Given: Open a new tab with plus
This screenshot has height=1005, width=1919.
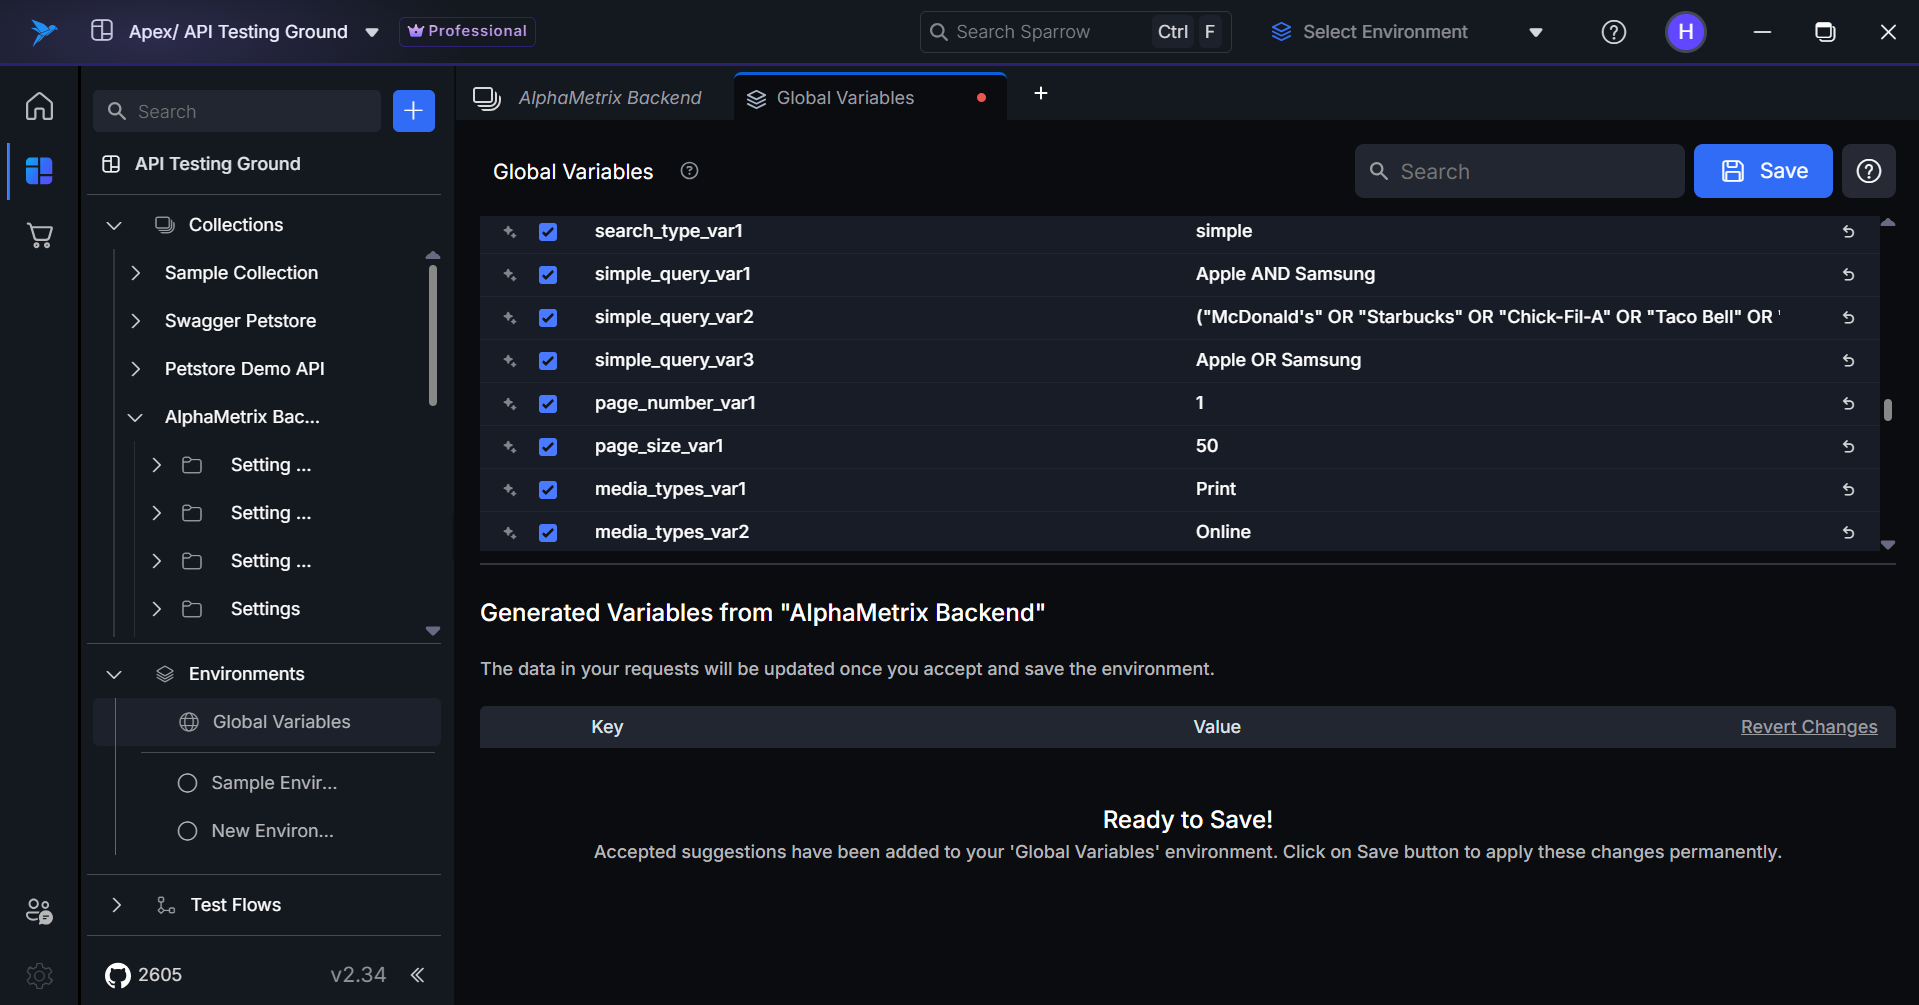Looking at the screenshot, I should (1040, 93).
